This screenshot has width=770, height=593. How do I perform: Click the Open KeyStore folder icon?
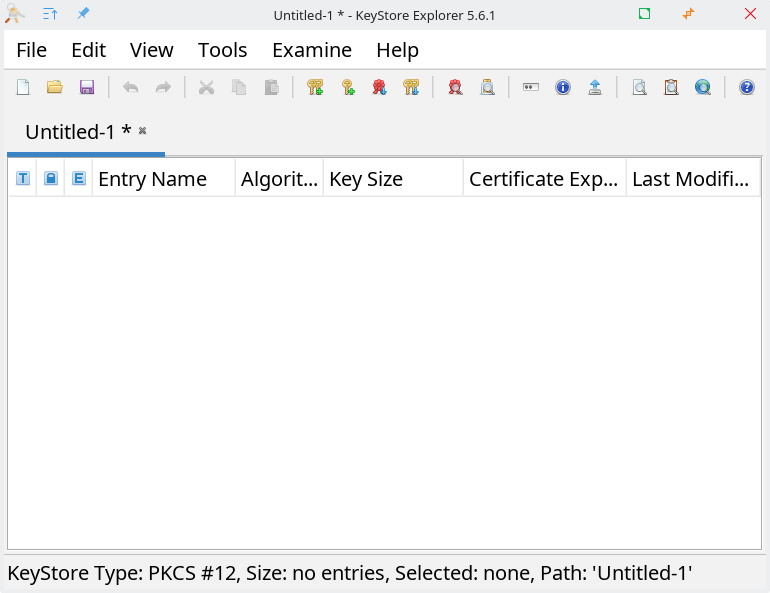coord(55,88)
